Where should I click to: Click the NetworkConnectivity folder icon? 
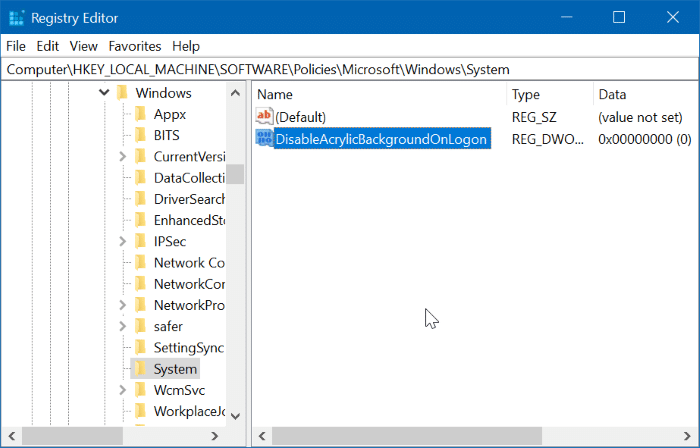click(x=141, y=284)
